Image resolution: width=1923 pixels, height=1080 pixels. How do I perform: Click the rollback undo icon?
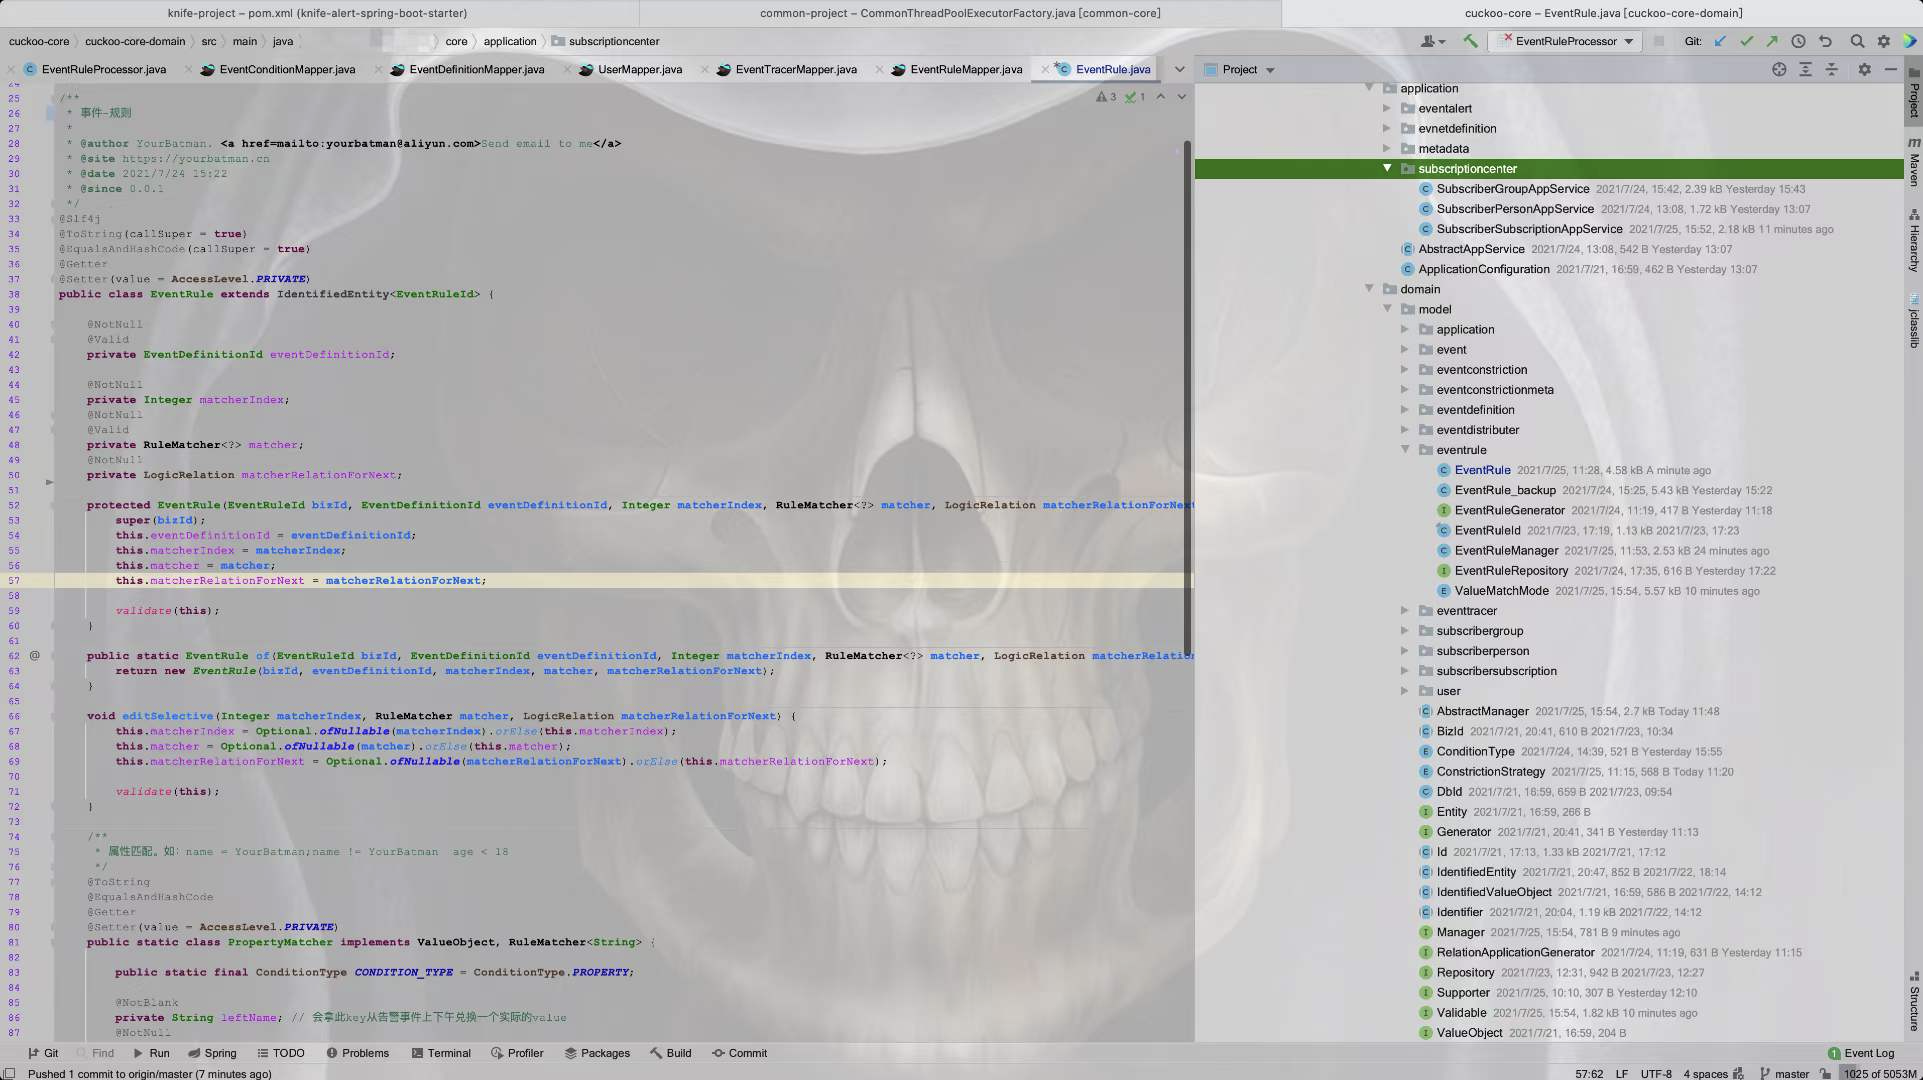(1825, 41)
